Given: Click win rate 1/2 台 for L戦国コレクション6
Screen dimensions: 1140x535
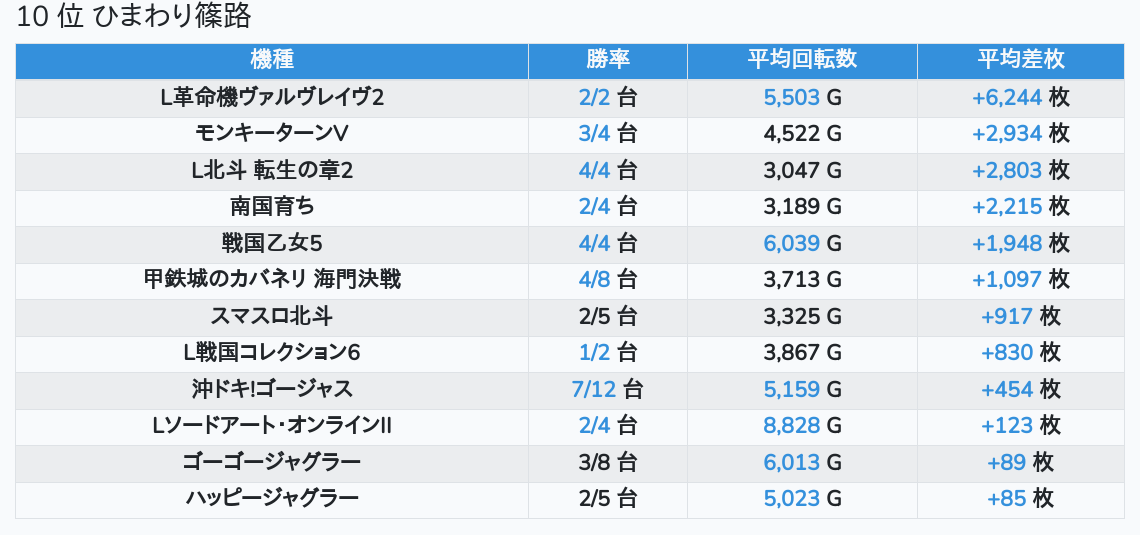Looking at the screenshot, I should pos(608,353).
